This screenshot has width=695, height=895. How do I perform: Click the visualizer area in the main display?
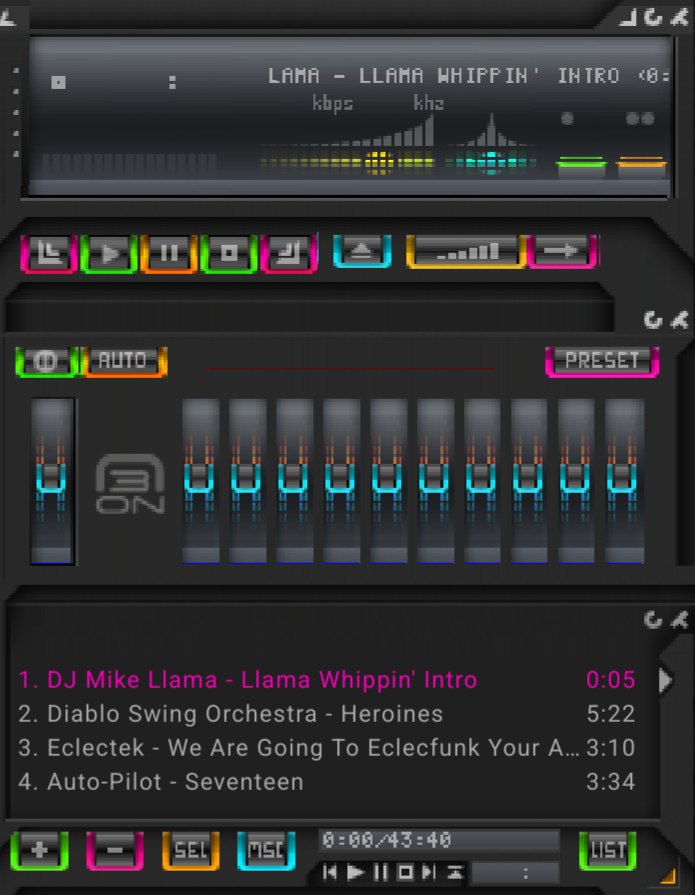coord(128,166)
